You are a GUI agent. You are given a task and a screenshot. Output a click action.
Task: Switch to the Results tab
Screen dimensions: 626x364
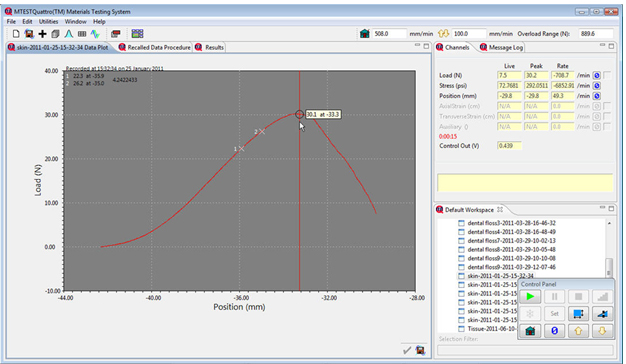coord(210,47)
